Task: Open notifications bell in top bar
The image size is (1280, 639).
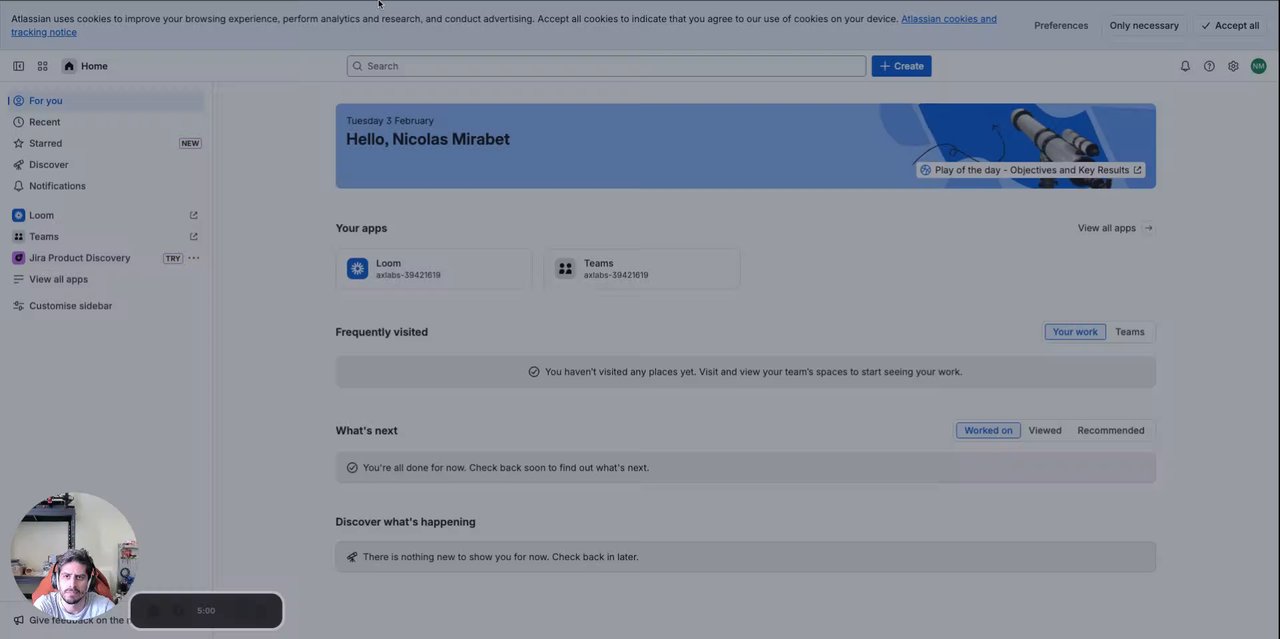Action: [1185, 66]
